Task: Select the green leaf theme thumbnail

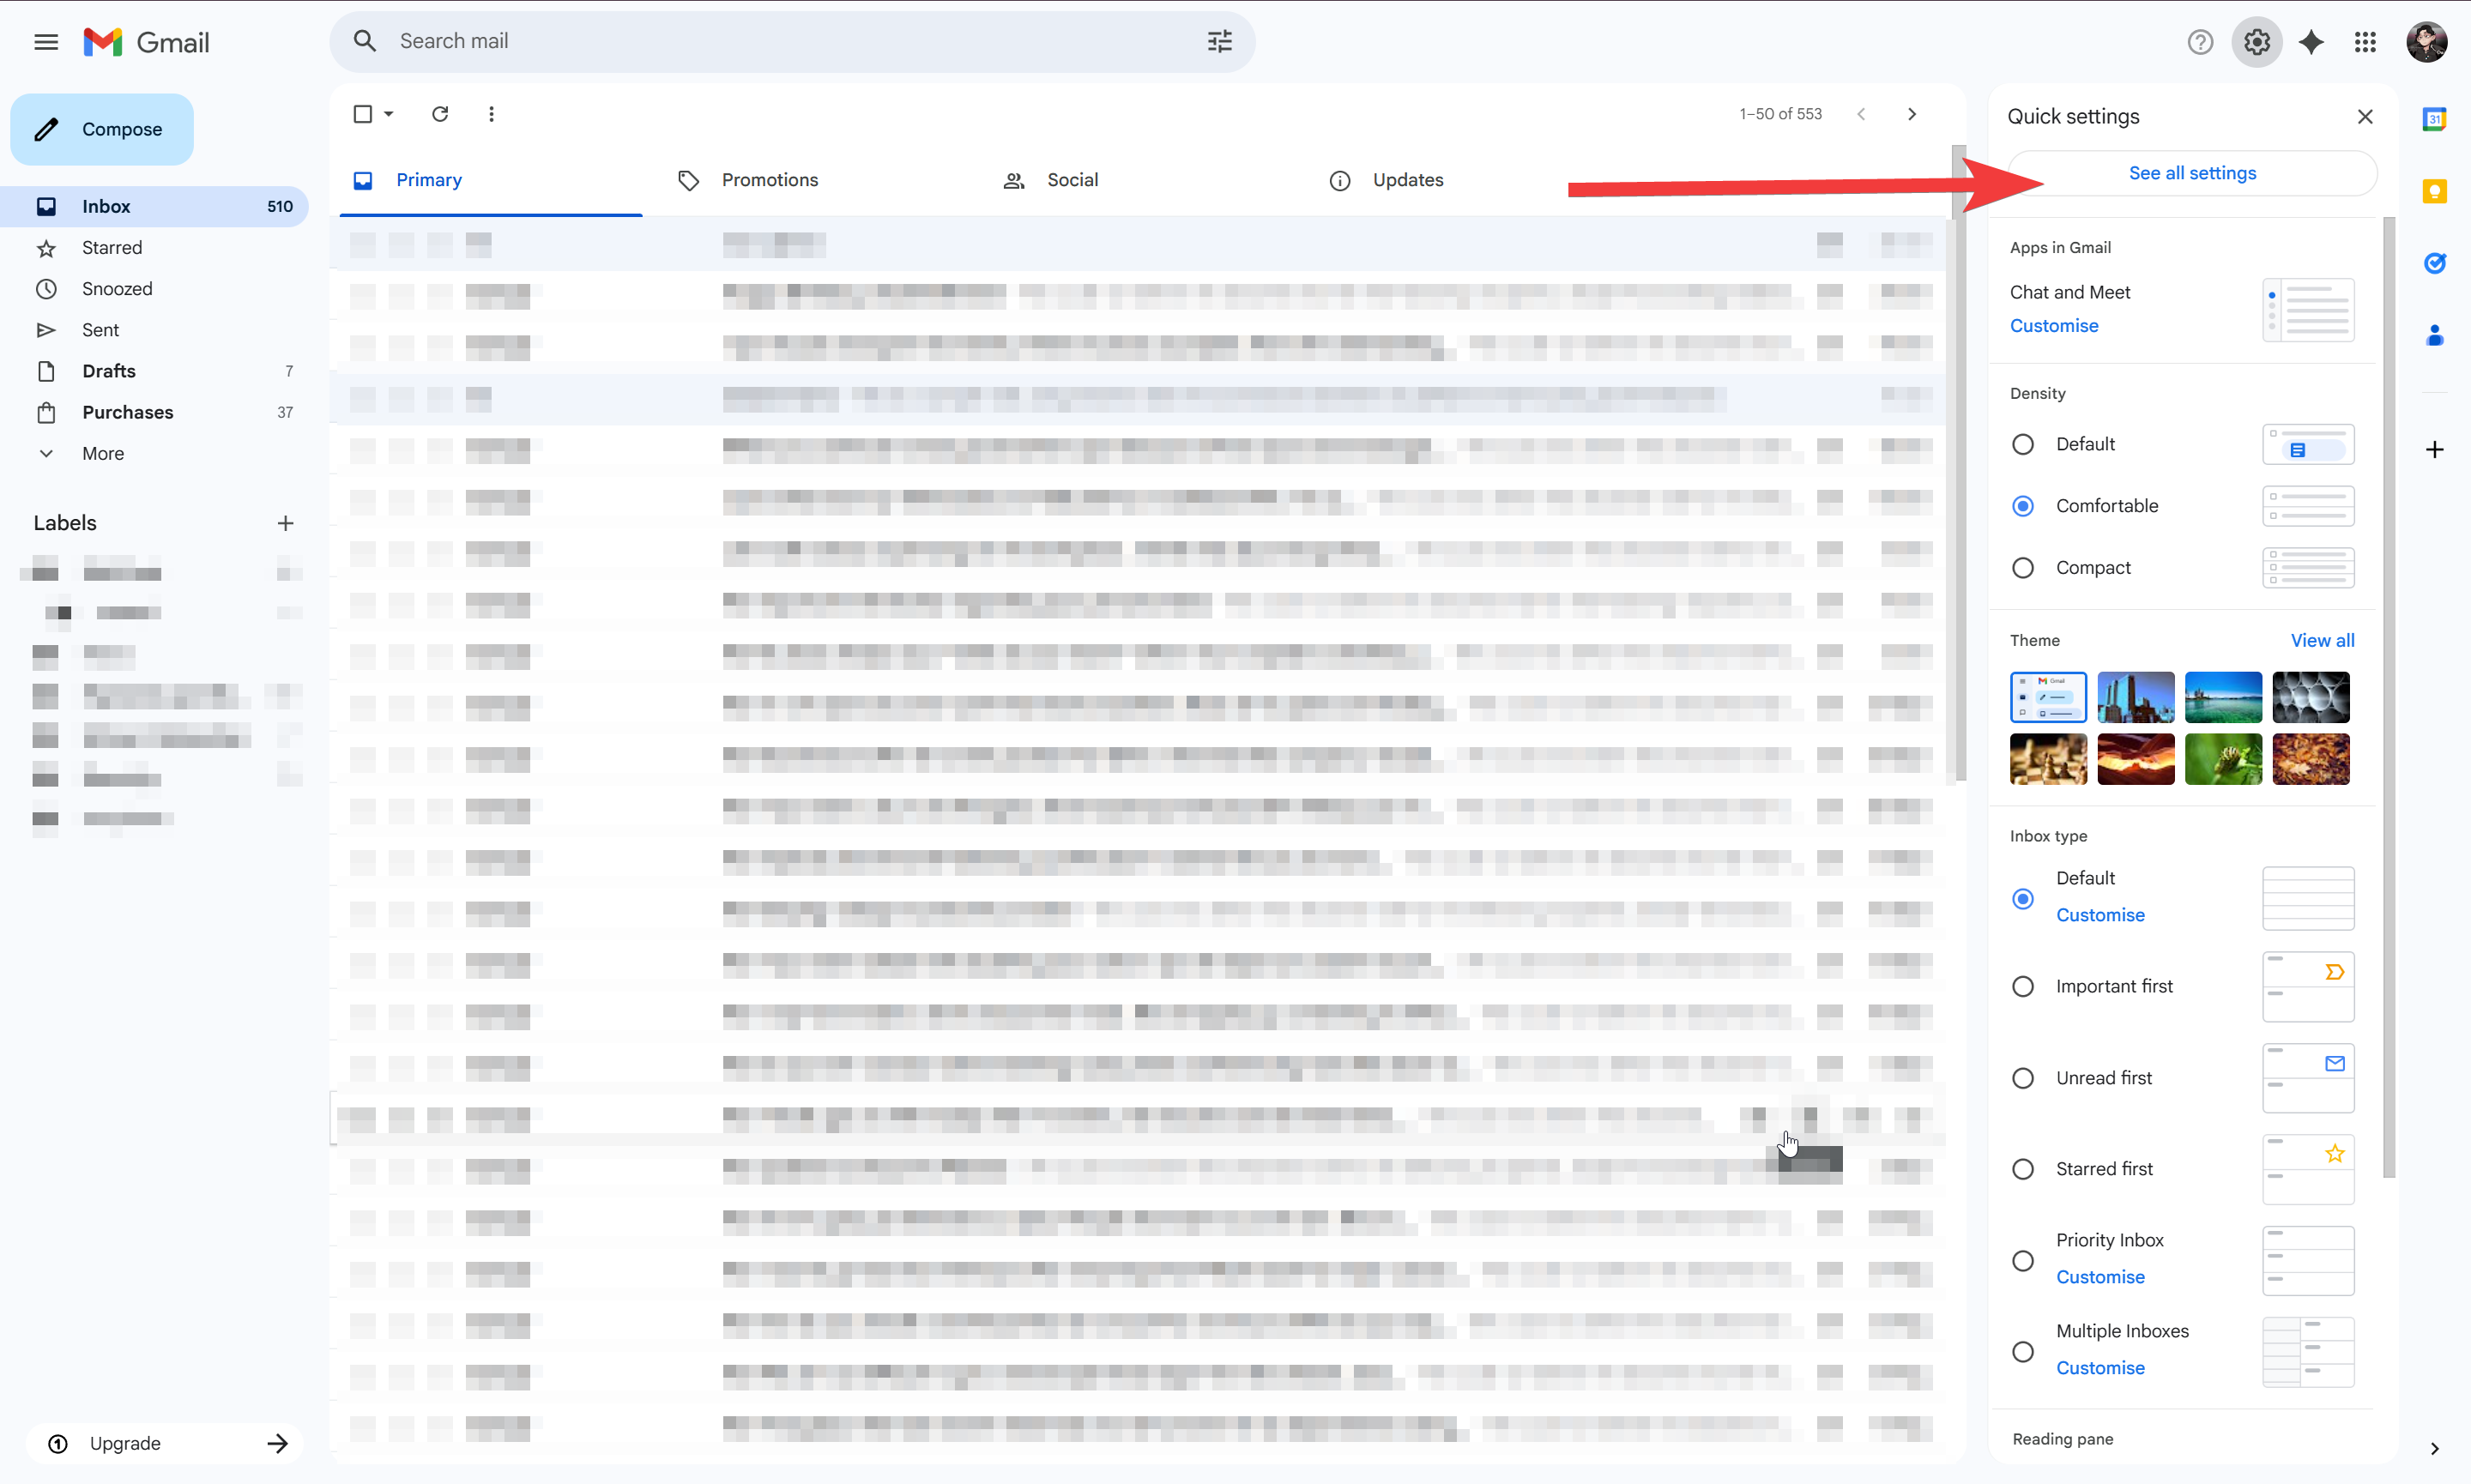Action: coord(2223,759)
